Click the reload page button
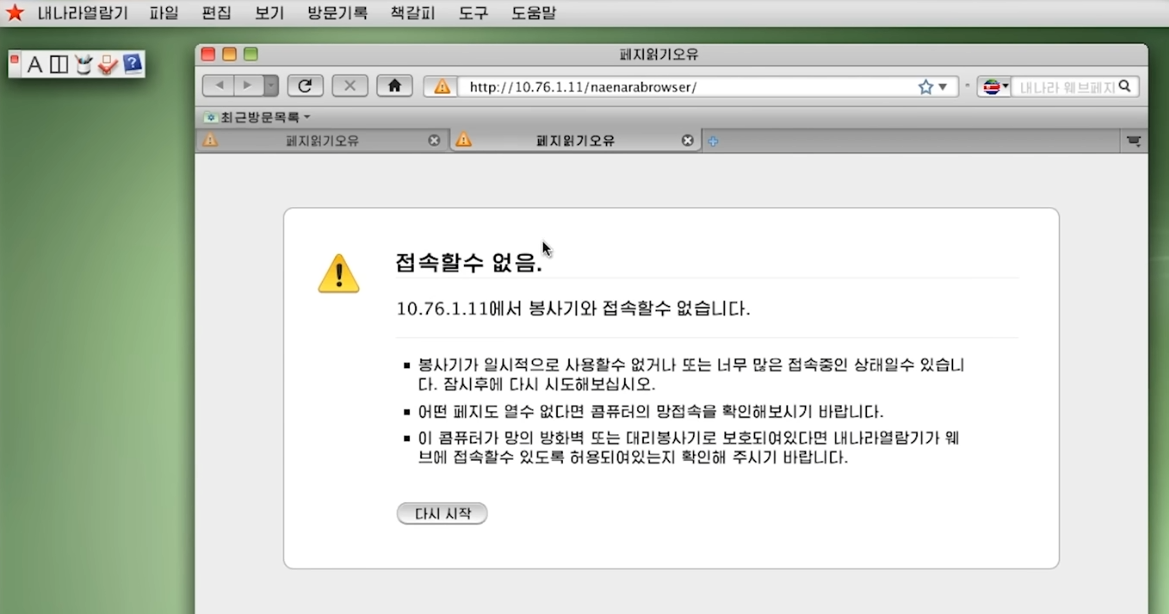This screenshot has width=1169, height=614. point(305,86)
